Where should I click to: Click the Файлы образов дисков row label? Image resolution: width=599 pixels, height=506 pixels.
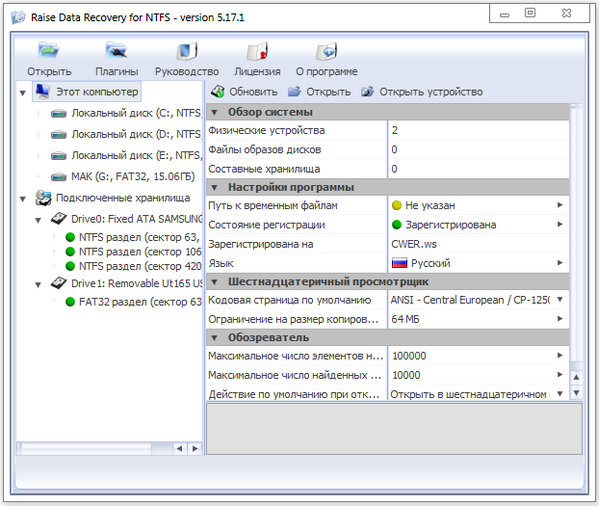click(x=264, y=150)
